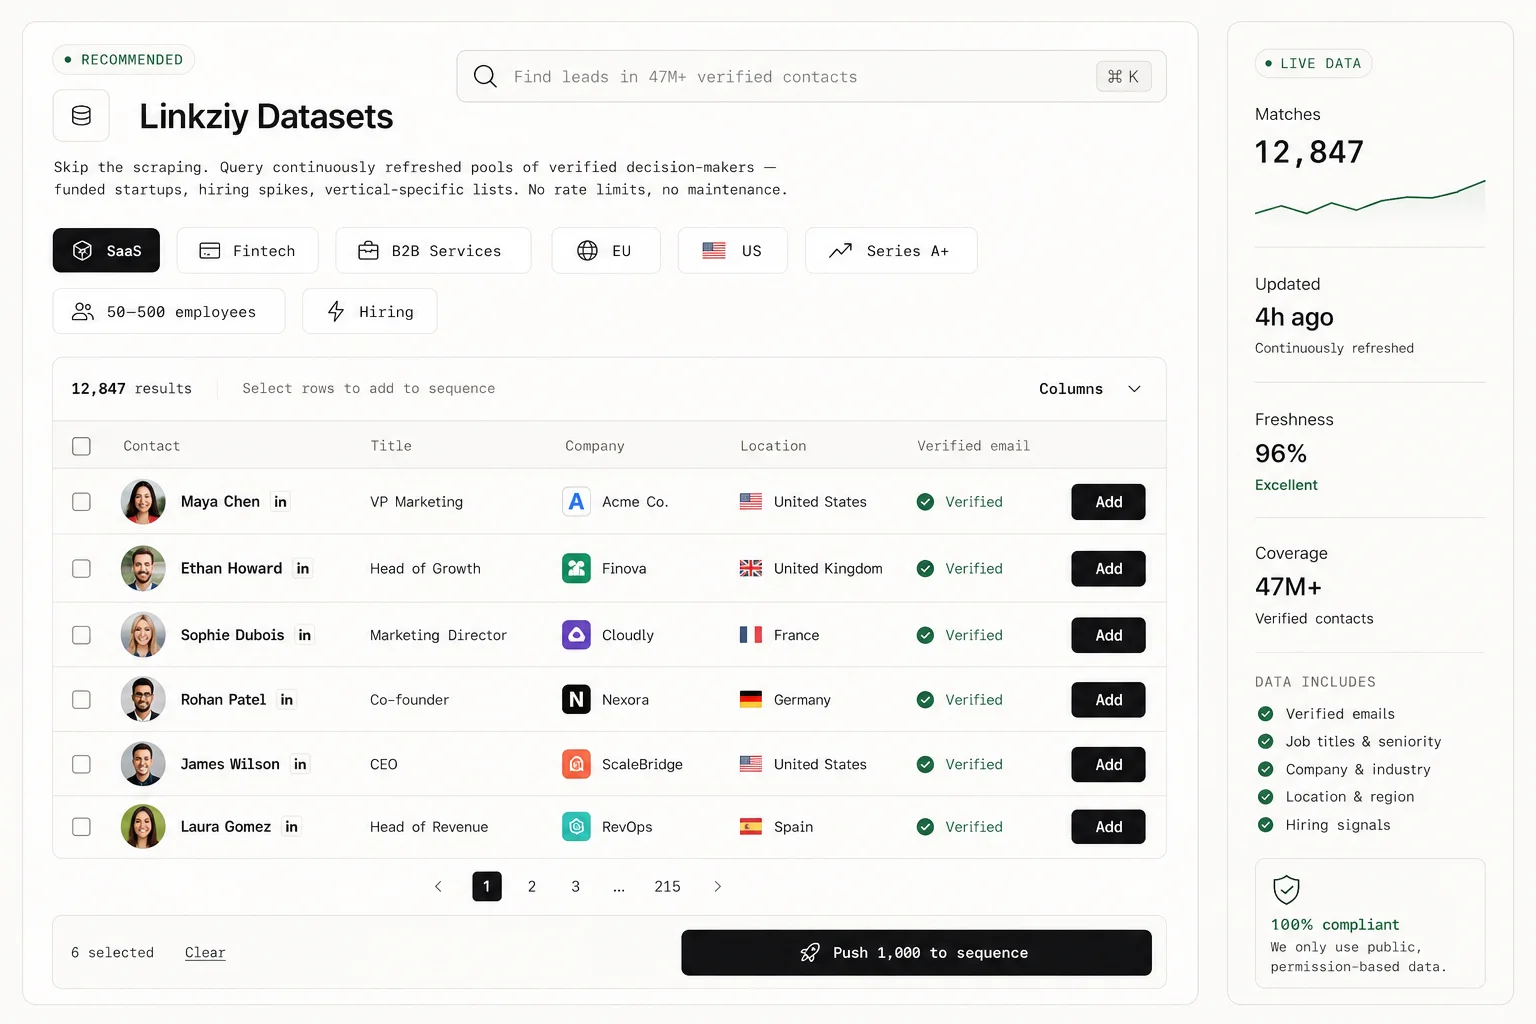Clear the selected rows link
This screenshot has height=1024, width=1536.
(x=205, y=953)
